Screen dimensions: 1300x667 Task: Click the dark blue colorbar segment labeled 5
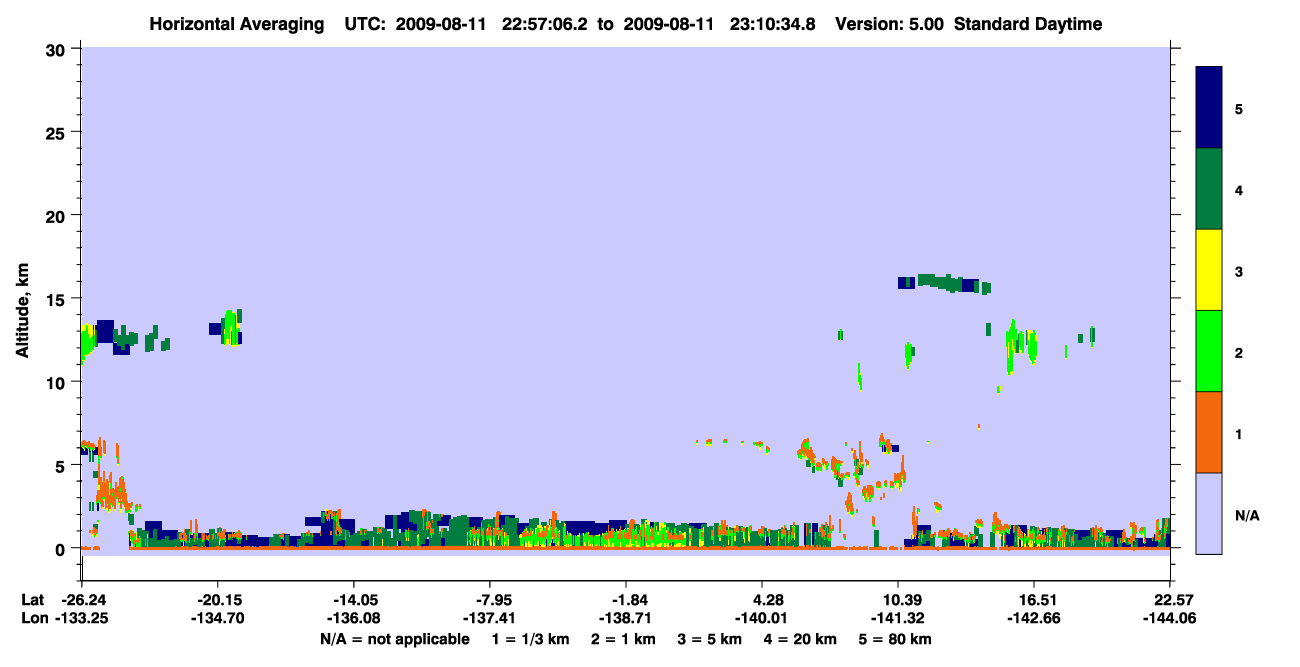coord(1209,108)
